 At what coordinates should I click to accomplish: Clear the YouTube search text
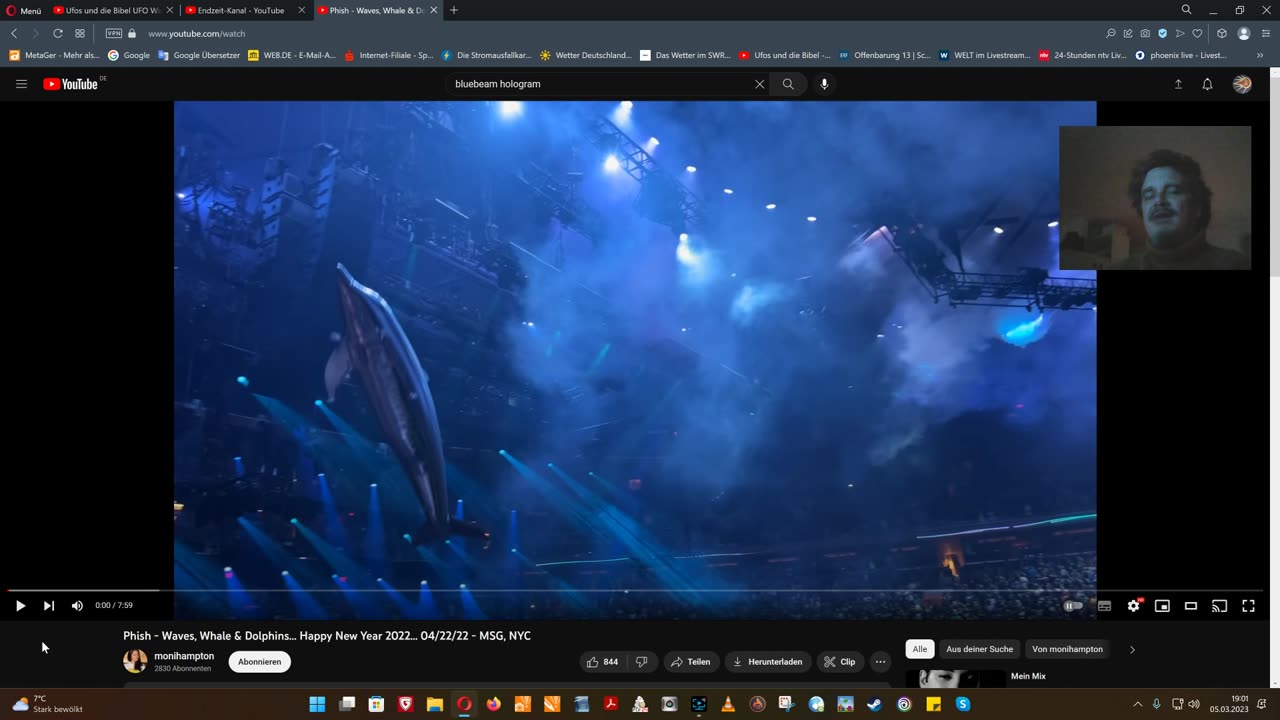tap(759, 84)
